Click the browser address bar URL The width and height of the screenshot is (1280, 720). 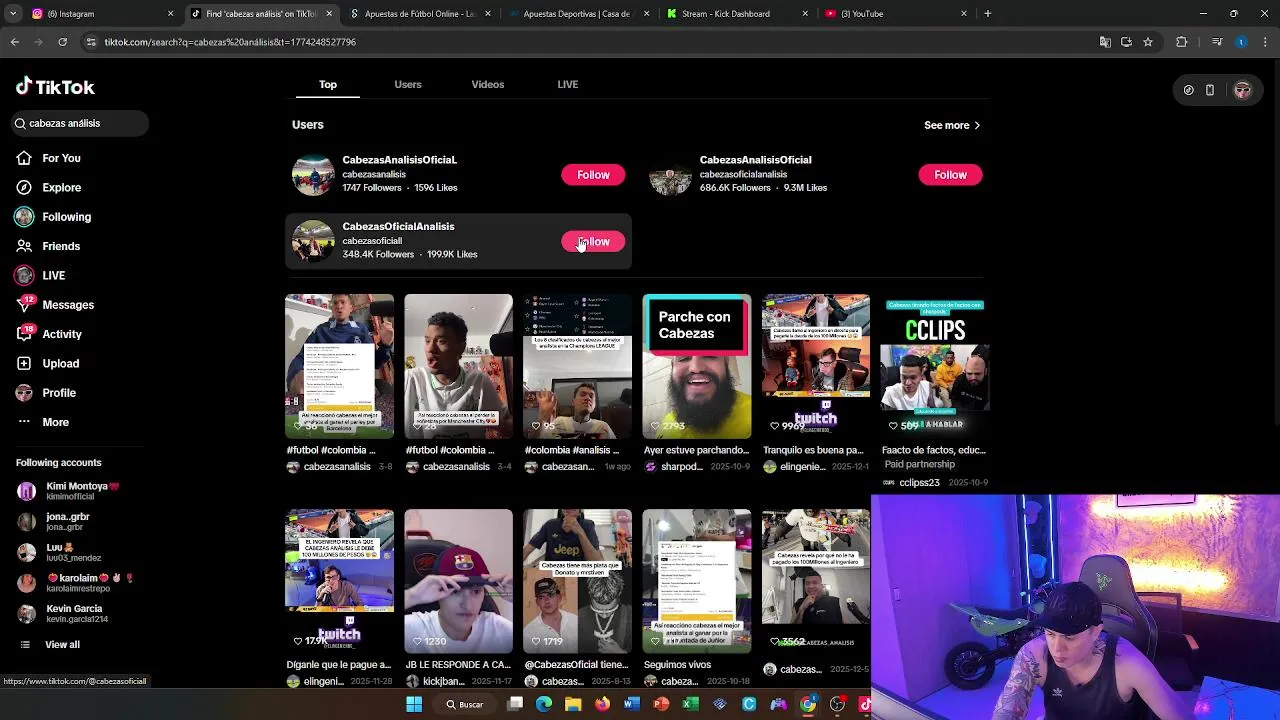click(x=230, y=42)
